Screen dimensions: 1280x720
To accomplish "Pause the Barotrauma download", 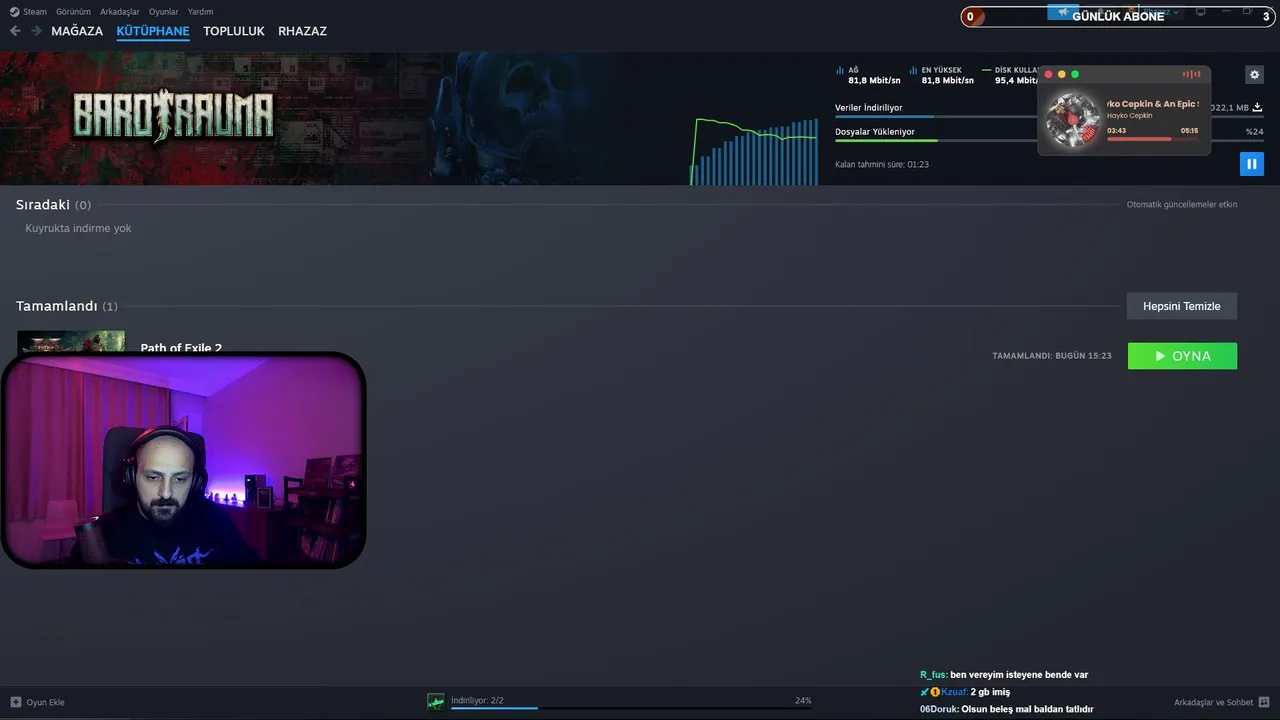I will 1251,164.
